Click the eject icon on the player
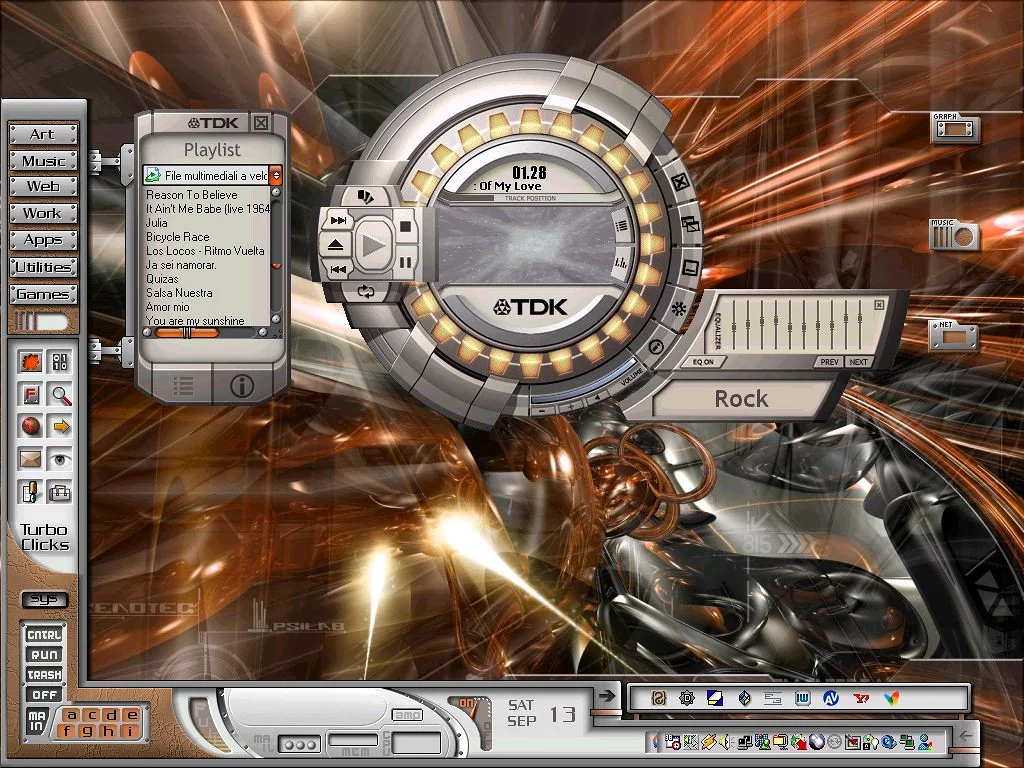Screen dimensions: 1024x768 336,245
